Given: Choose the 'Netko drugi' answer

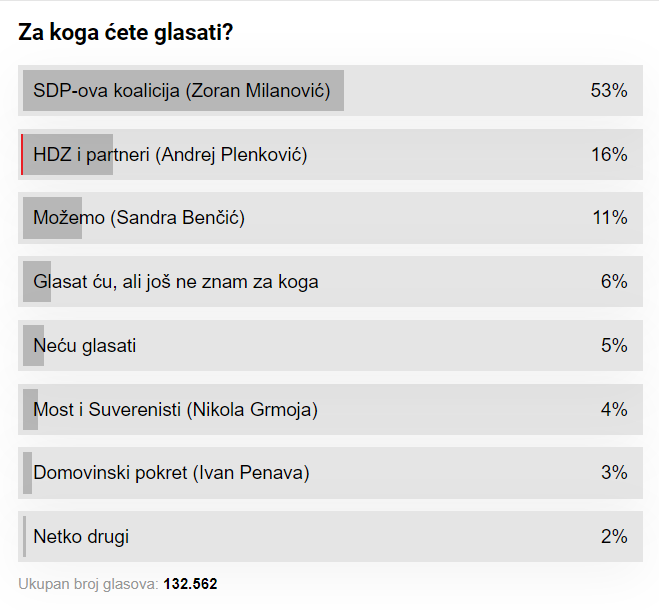Looking at the screenshot, I should [x=81, y=537].
